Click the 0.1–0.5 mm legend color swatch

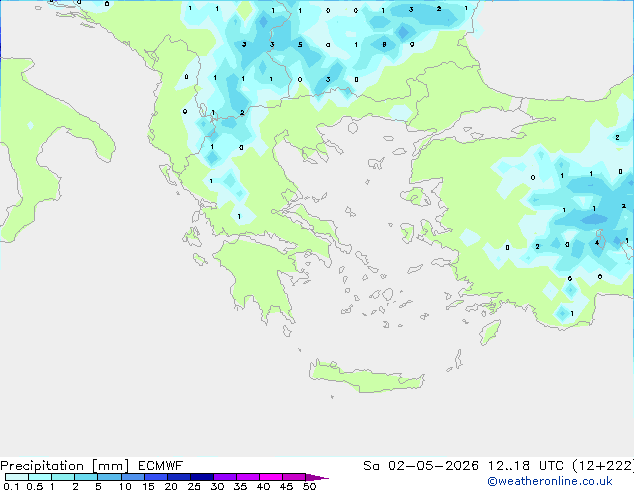point(17,477)
